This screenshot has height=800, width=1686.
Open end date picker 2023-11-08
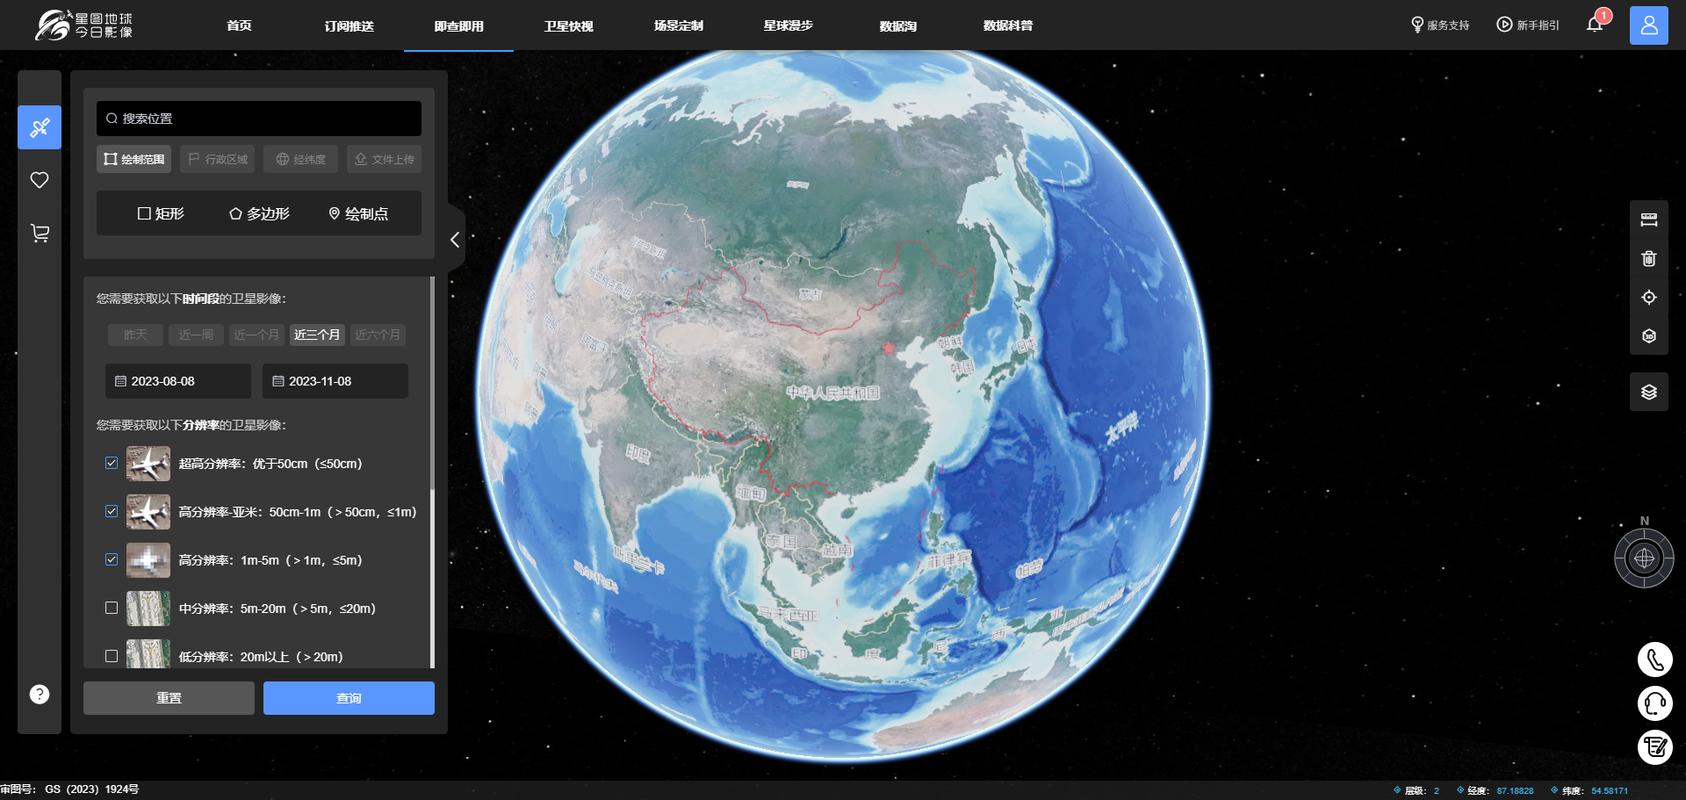(335, 381)
